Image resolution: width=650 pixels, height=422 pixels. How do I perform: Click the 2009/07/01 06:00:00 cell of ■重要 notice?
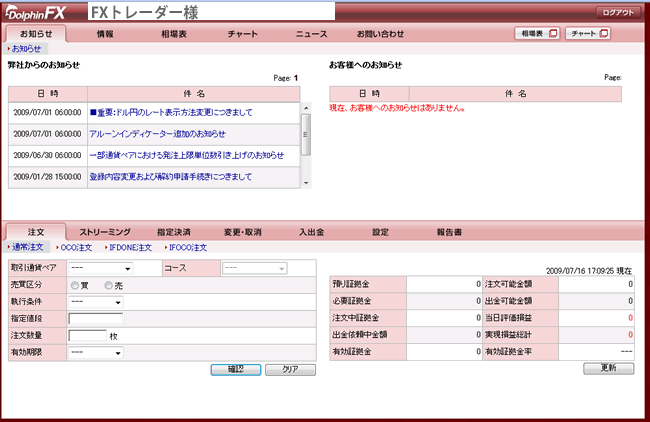pyautogui.click(x=47, y=112)
